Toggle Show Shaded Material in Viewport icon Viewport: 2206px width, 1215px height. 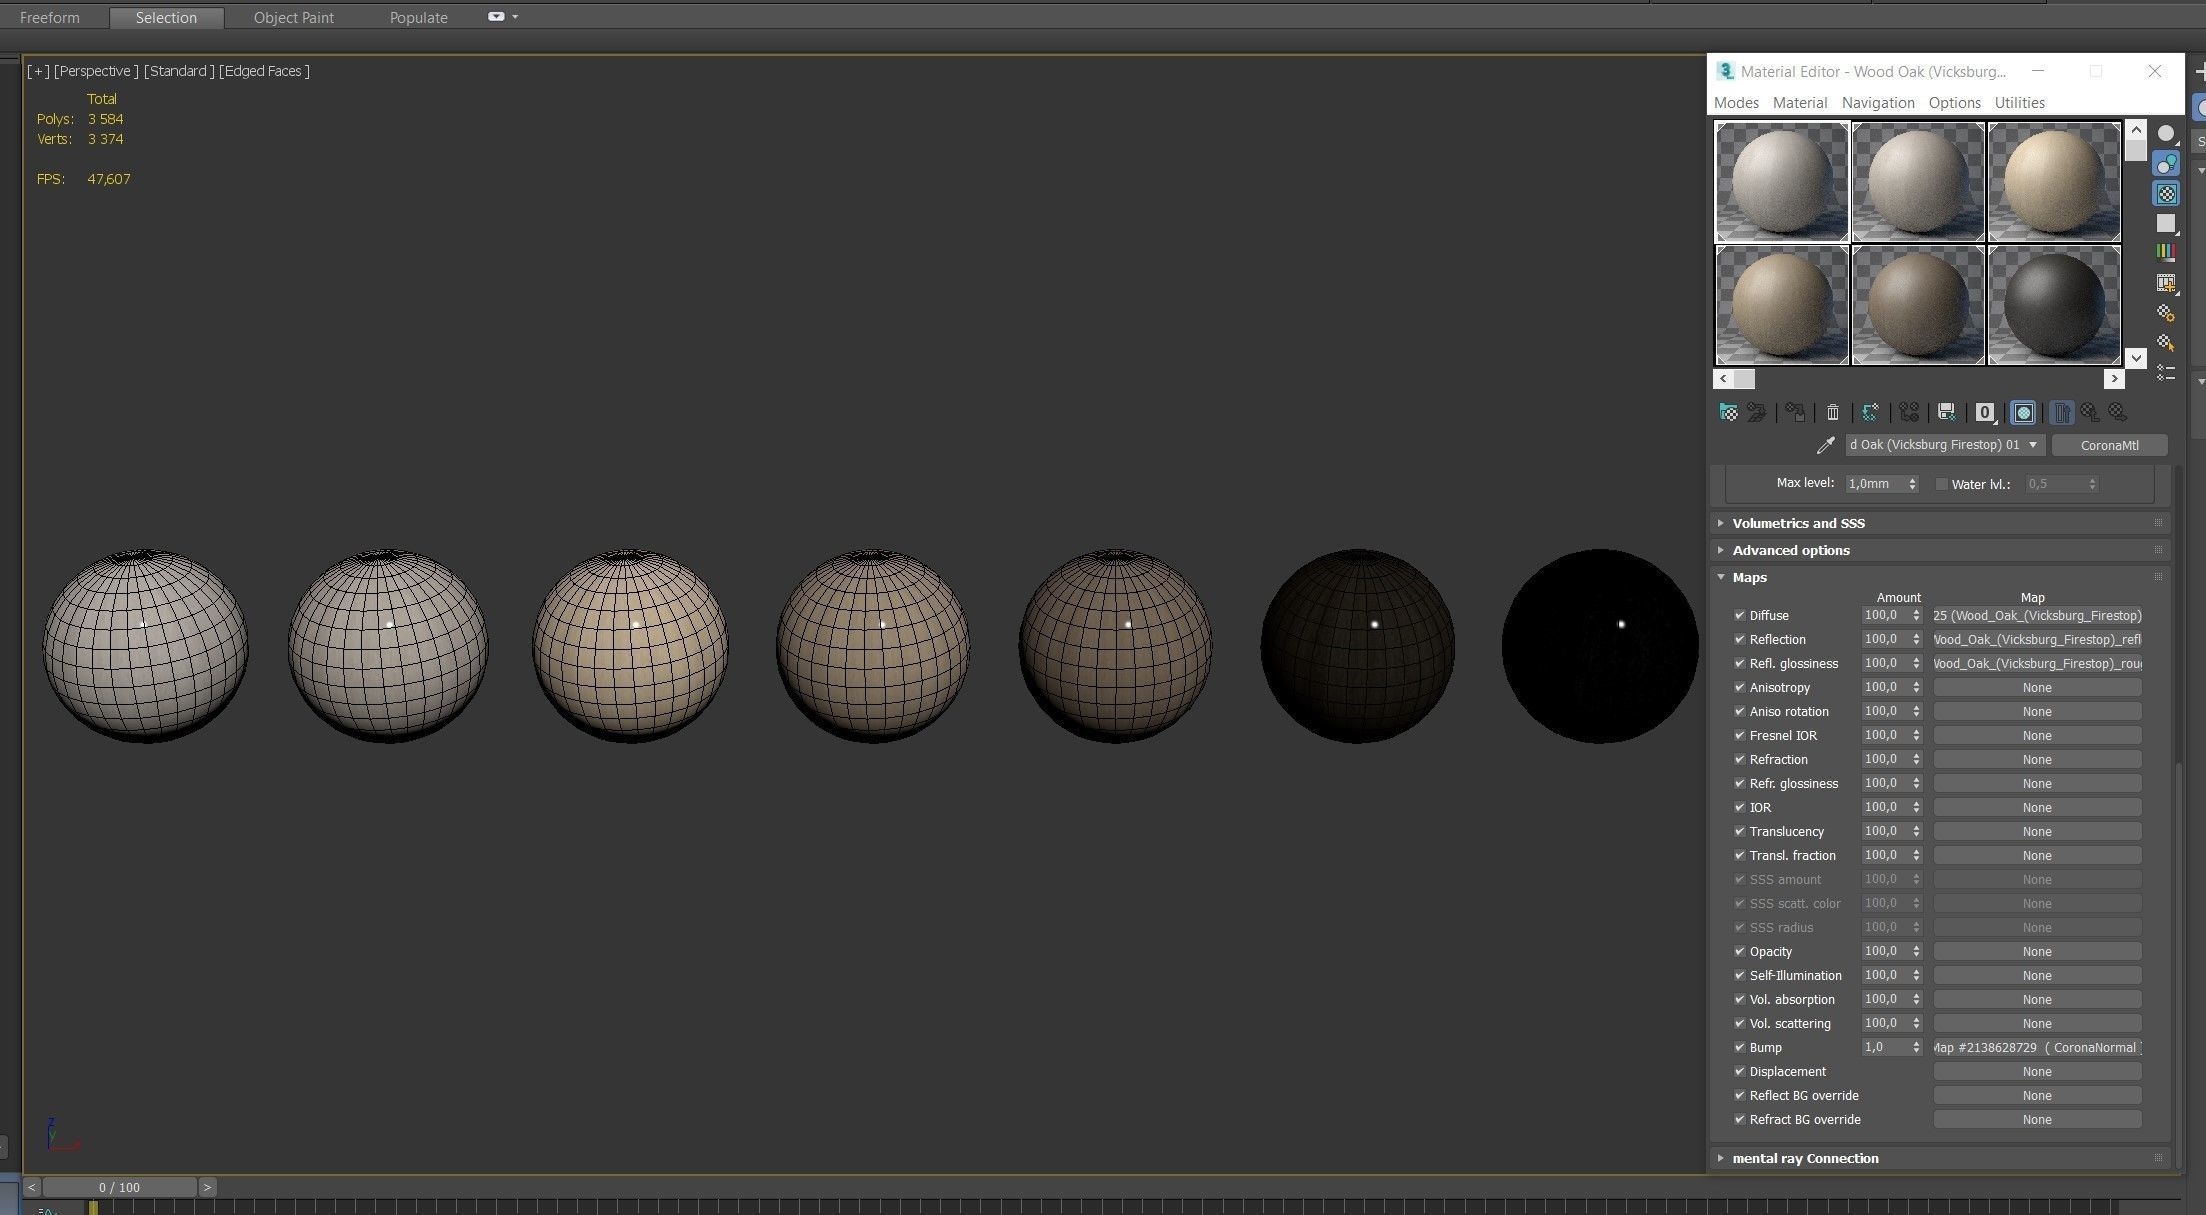coord(2023,412)
